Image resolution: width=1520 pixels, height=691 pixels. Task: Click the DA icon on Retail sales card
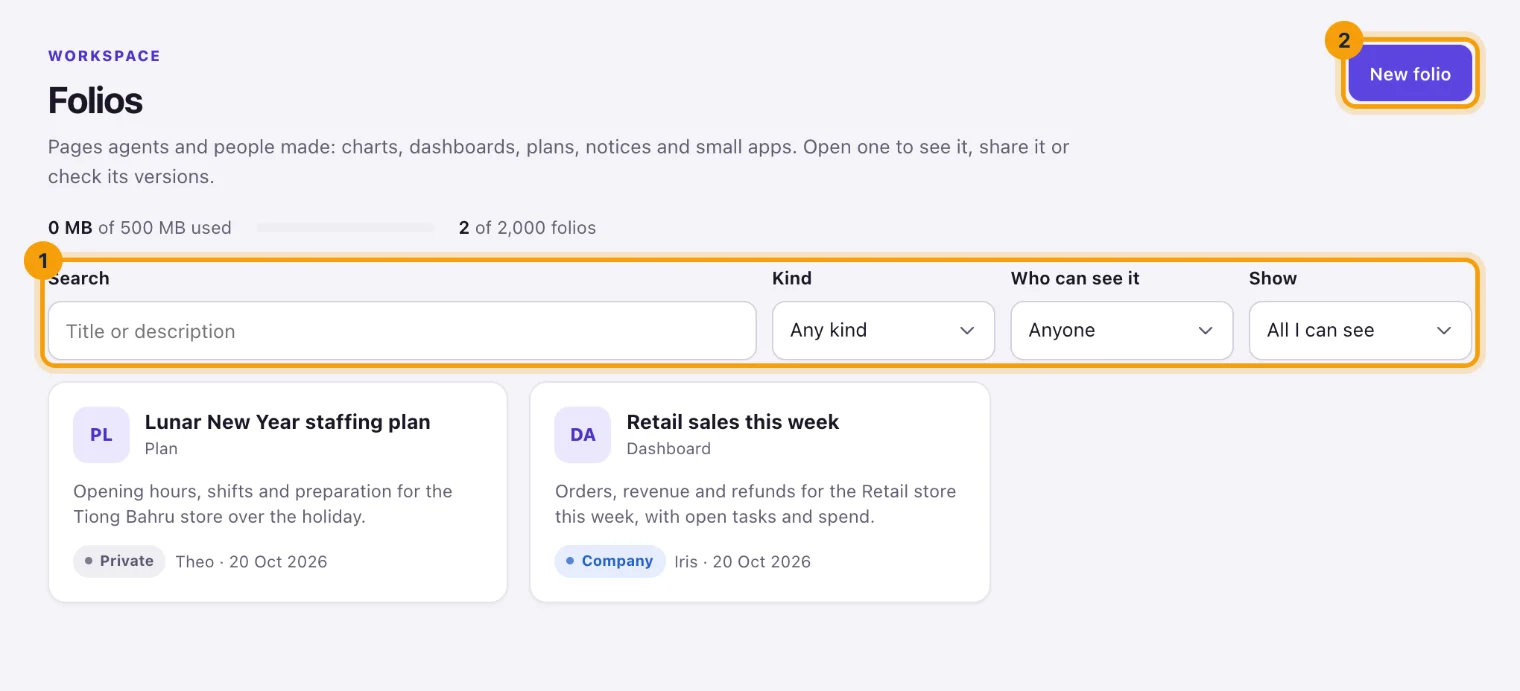(583, 435)
